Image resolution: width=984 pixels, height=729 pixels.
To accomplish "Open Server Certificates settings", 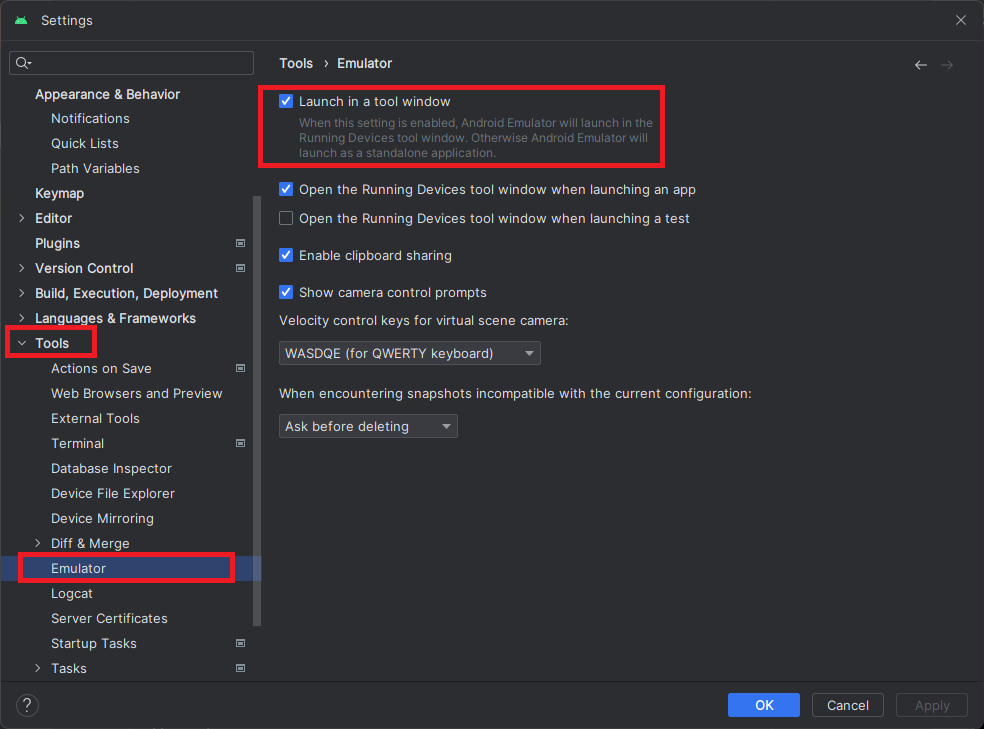I will click(109, 619).
